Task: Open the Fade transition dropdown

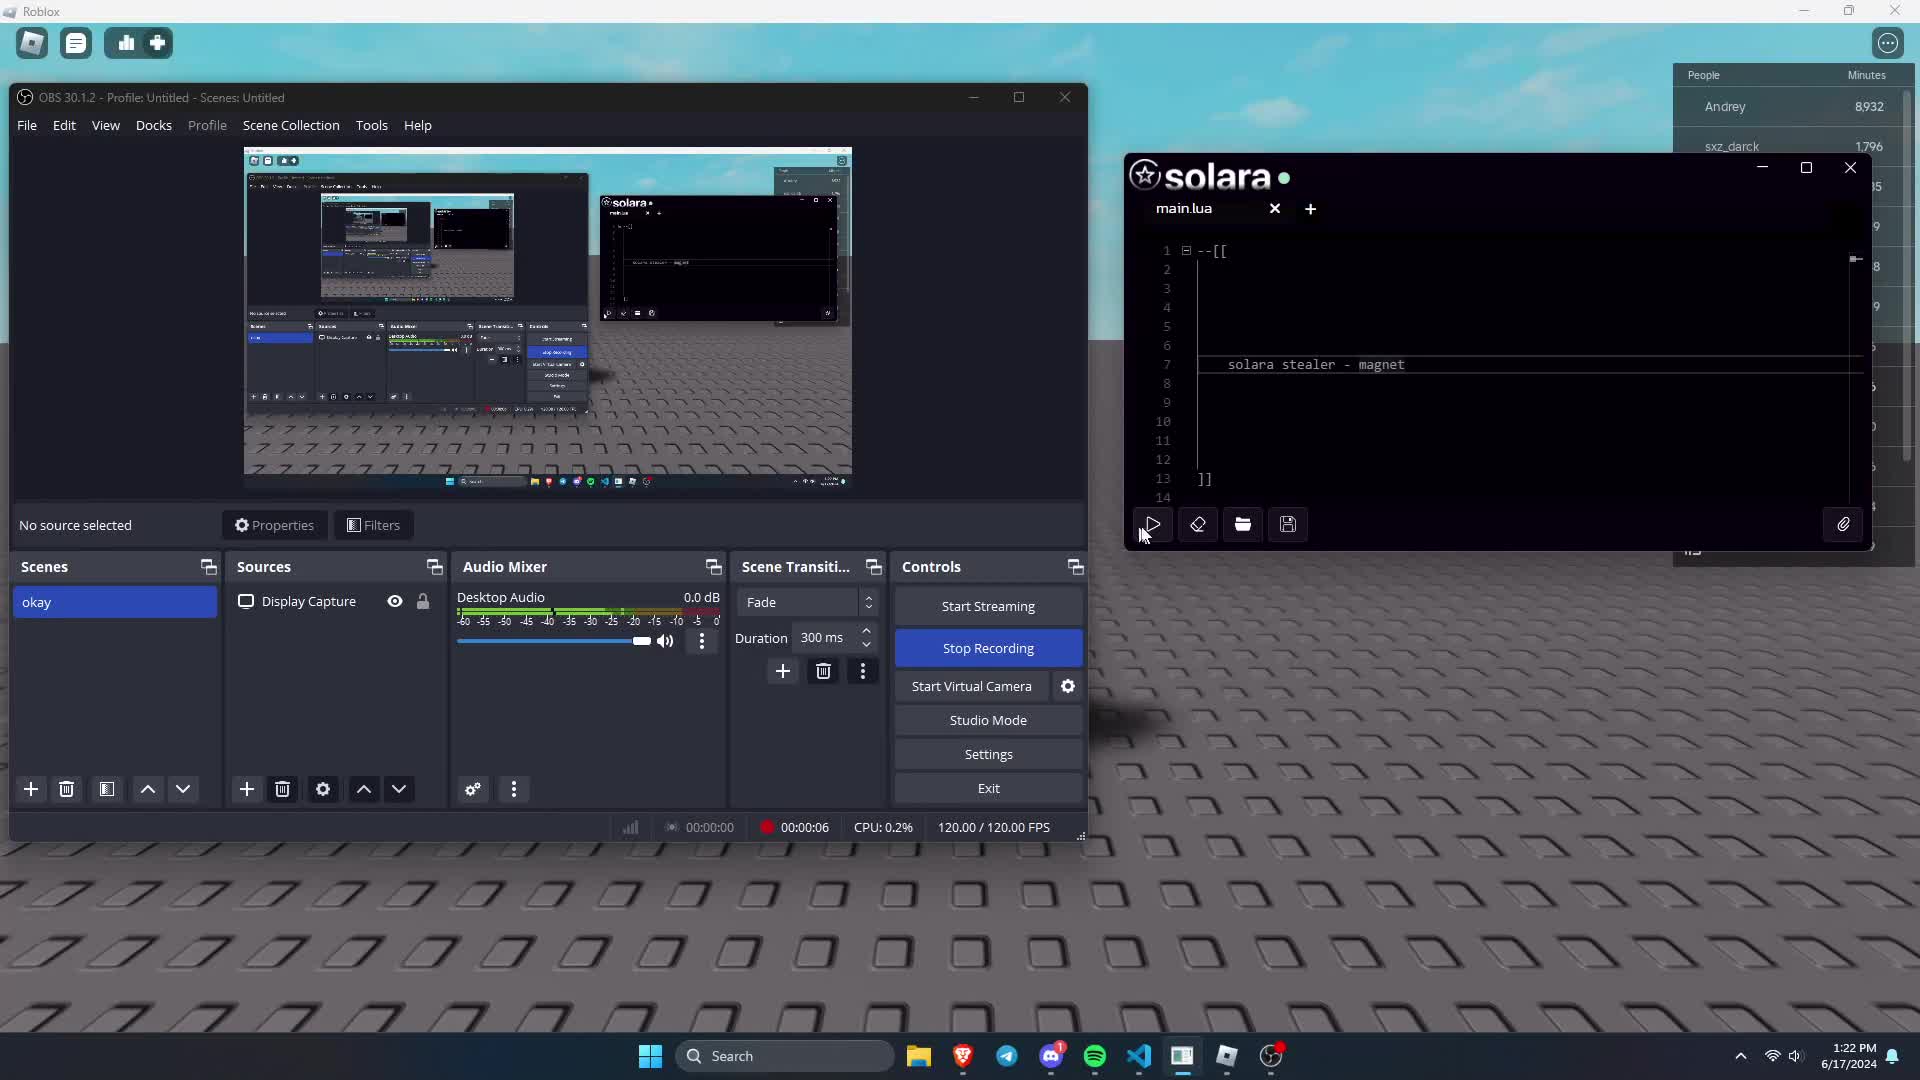Action: (x=807, y=601)
